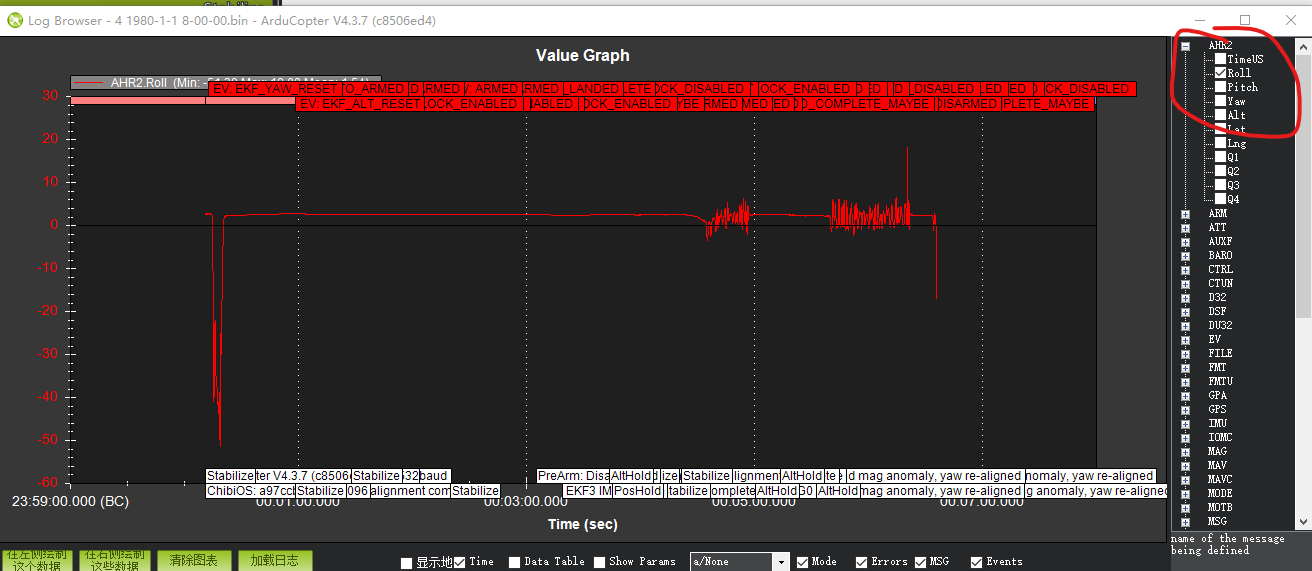The image size is (1312, 571).
Task: Expand the MSG tree node
Action: tap(1185, 521)
